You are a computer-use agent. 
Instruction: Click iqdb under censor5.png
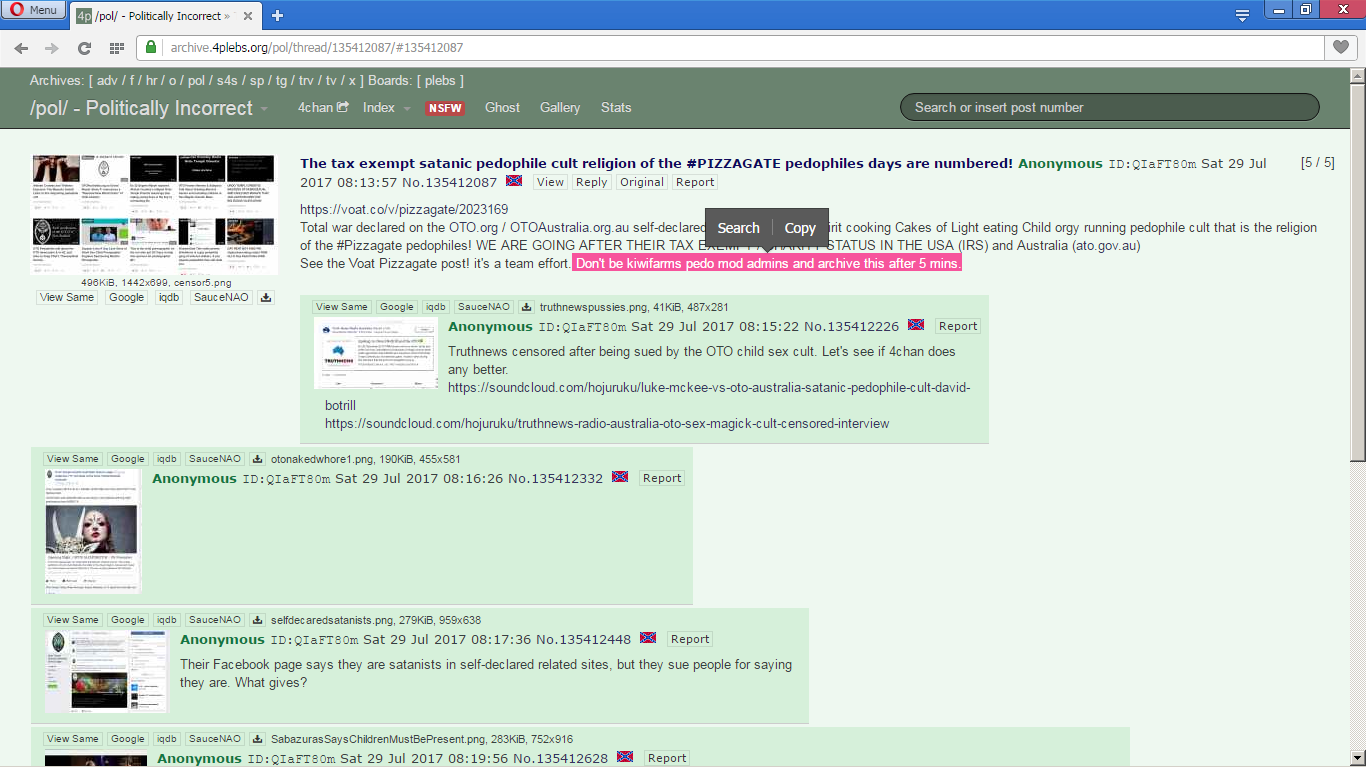coord(169,297)
